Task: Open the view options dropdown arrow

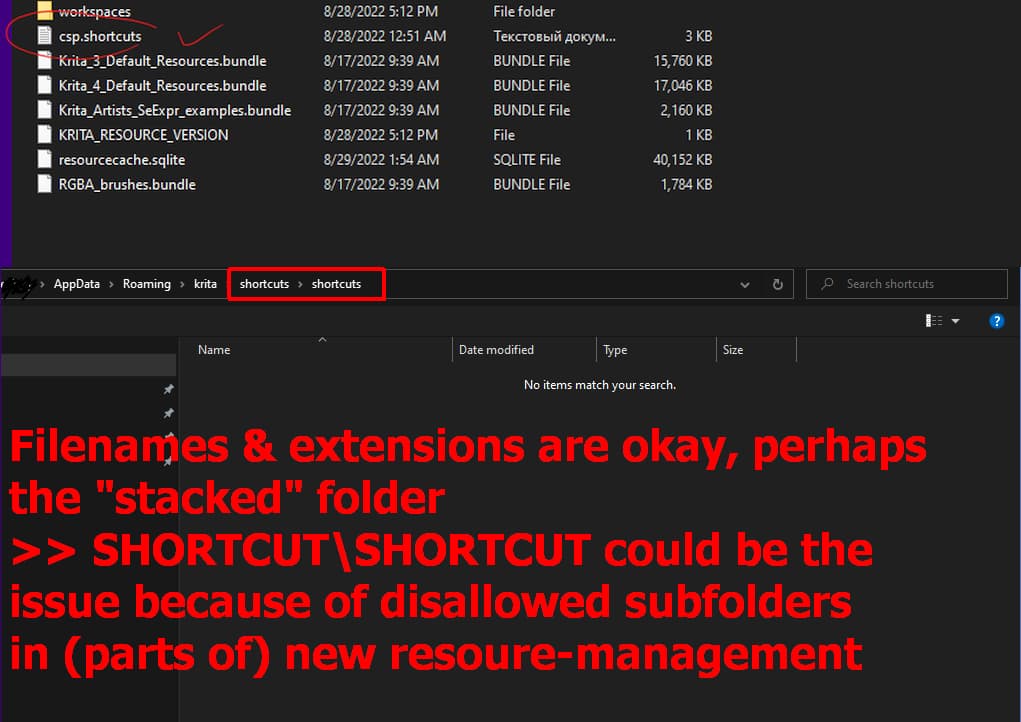Action: [955, 321]
